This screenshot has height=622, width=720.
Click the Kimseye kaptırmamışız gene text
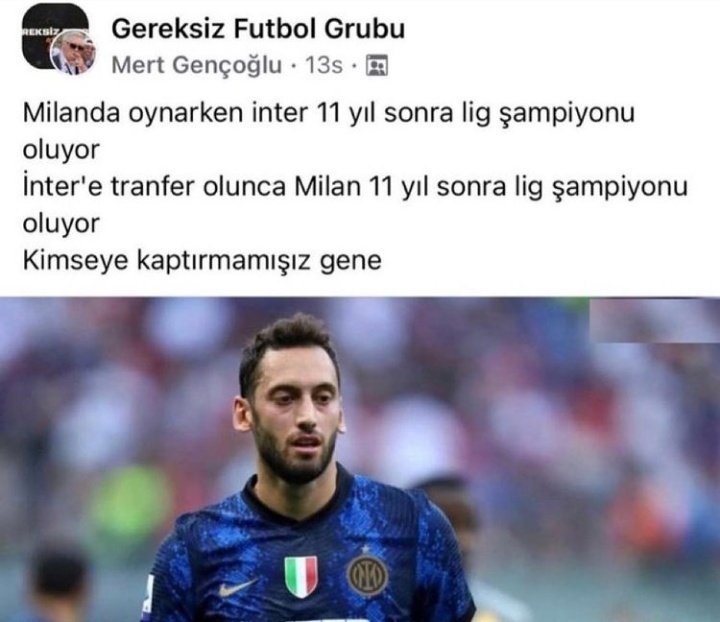(x=202, y=260)
